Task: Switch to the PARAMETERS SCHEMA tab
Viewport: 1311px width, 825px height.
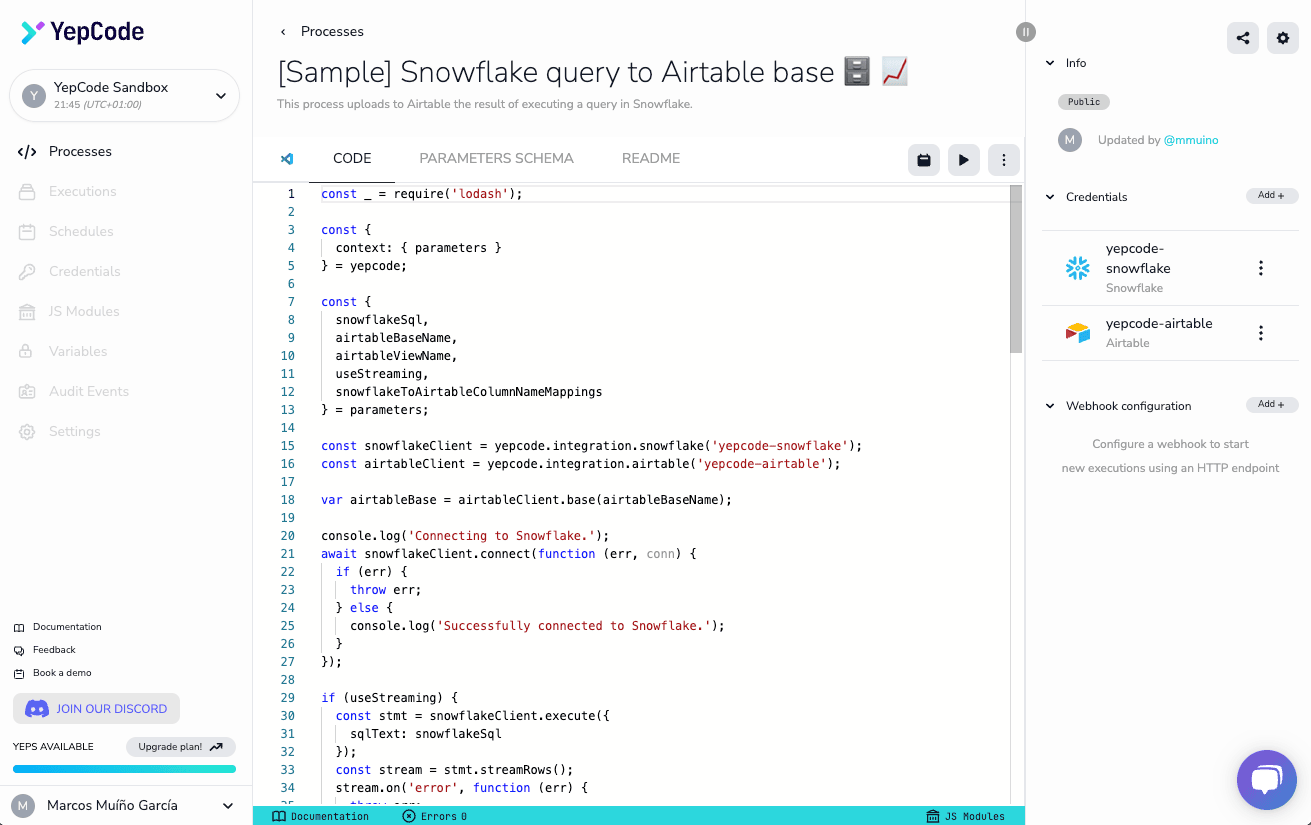Action: 496,158
